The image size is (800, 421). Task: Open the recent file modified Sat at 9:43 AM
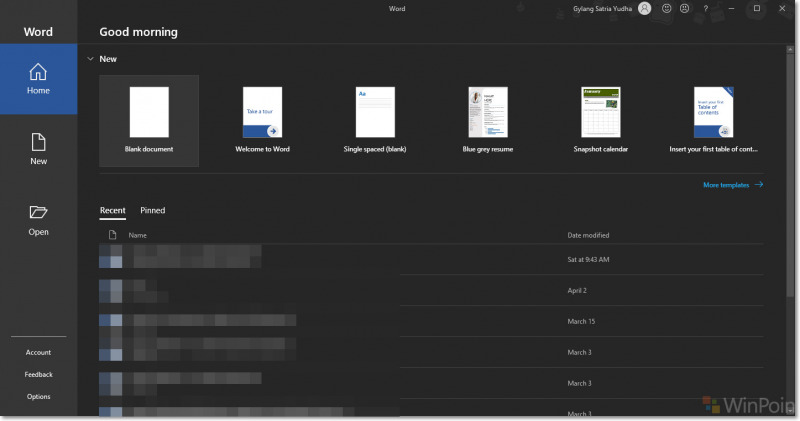point(431,259)
